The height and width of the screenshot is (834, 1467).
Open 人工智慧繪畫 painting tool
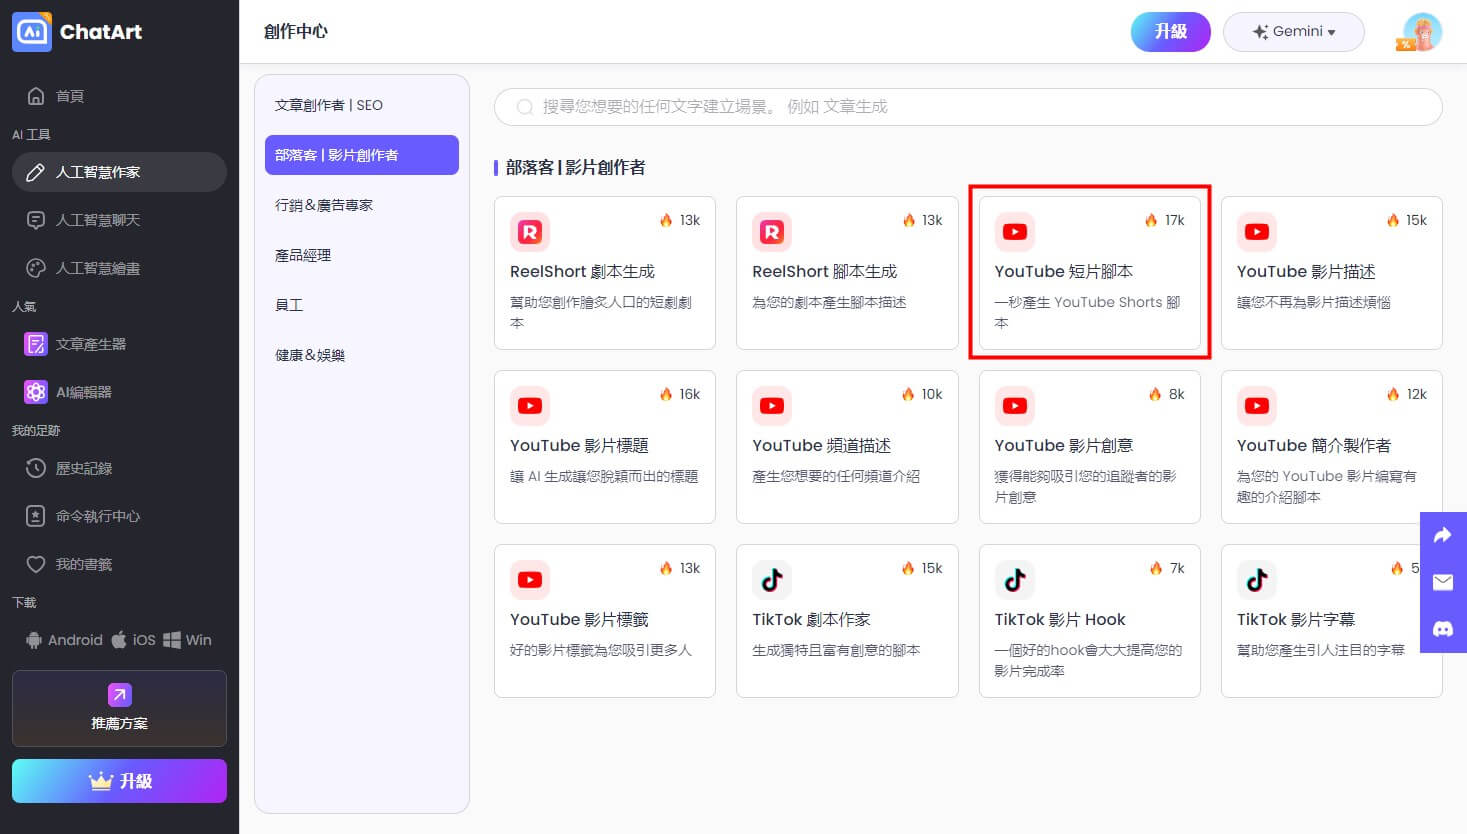tap(119, 268)
